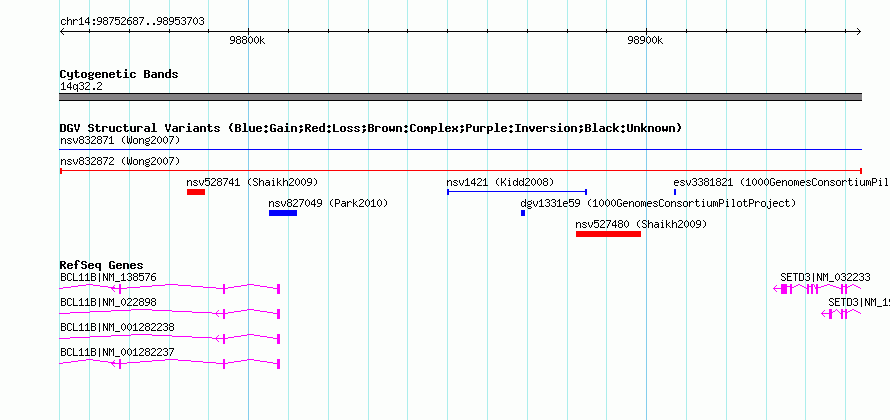Click the BCL11B NM_022898 transcript glyph
This screenshot has width=890, height=420.
point(170,314)
